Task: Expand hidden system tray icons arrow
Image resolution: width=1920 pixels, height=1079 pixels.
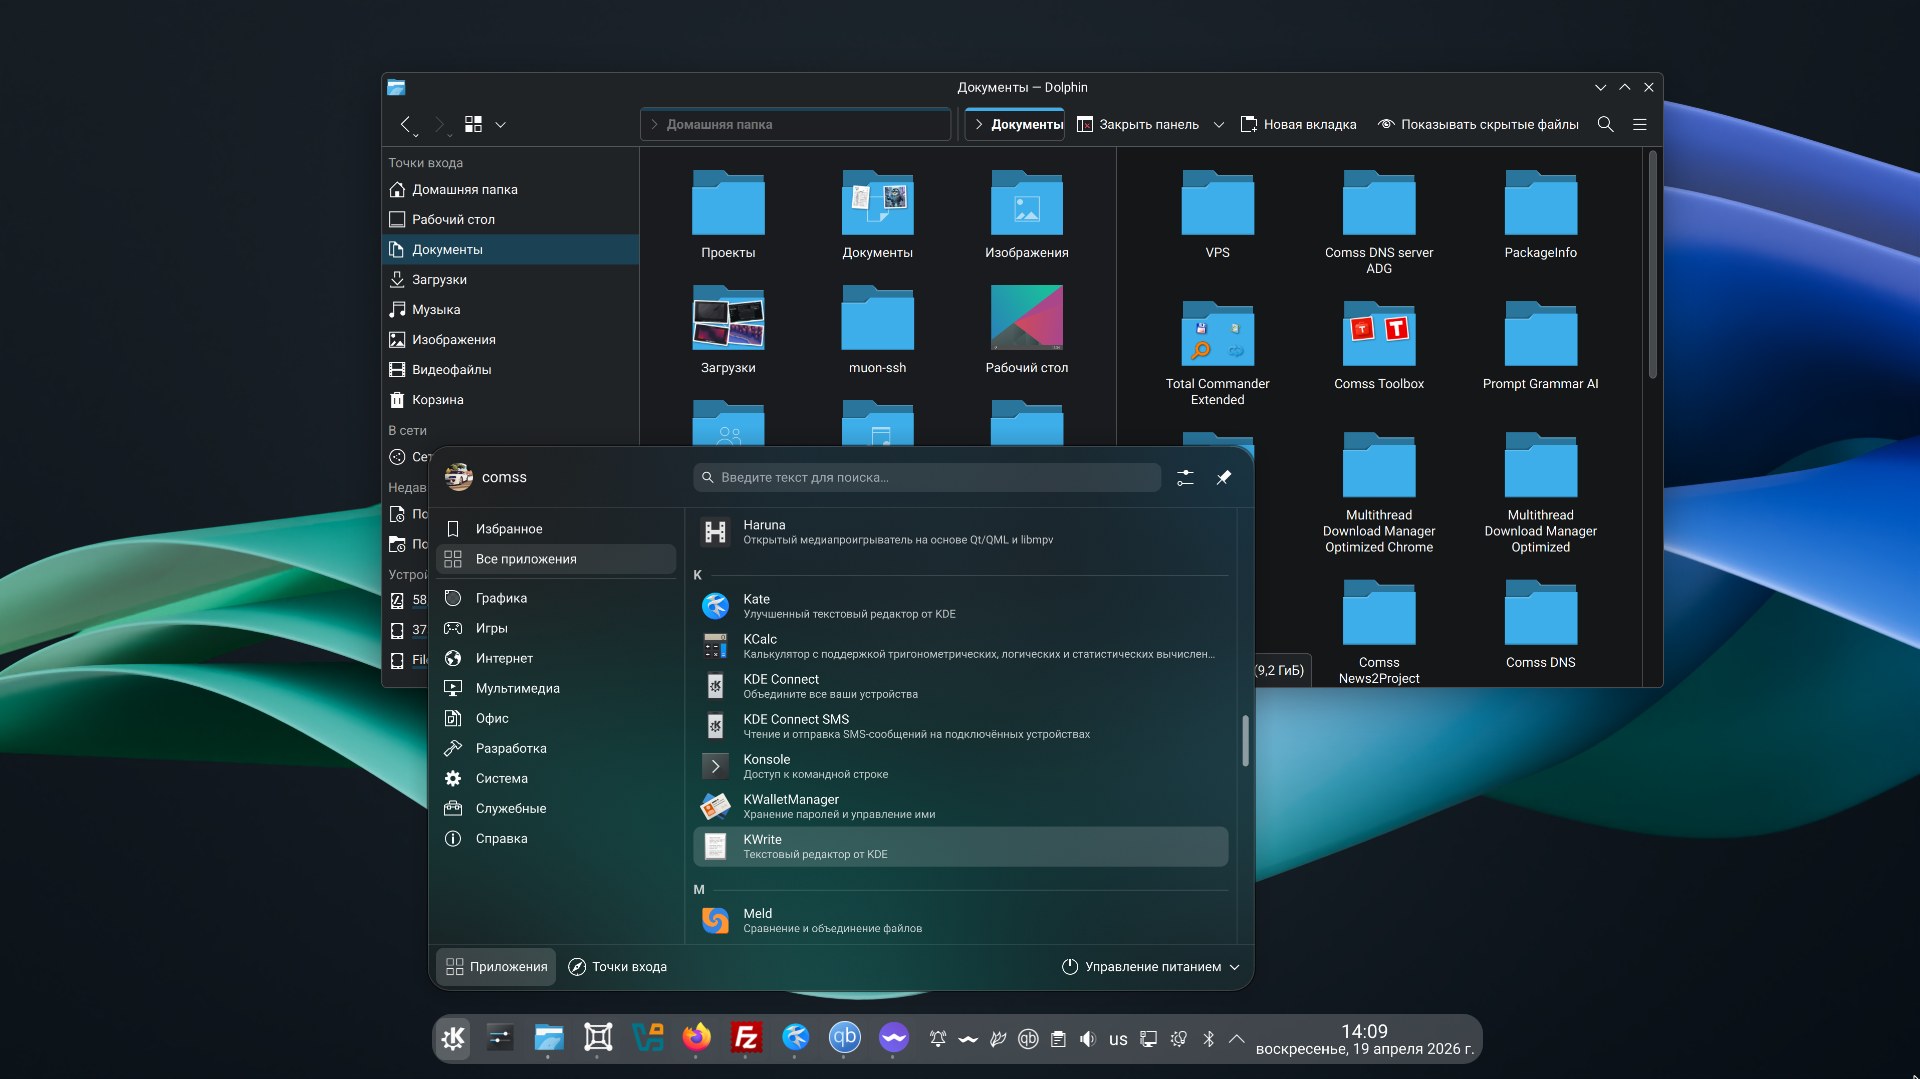Action: [x=1236, y=1039]
